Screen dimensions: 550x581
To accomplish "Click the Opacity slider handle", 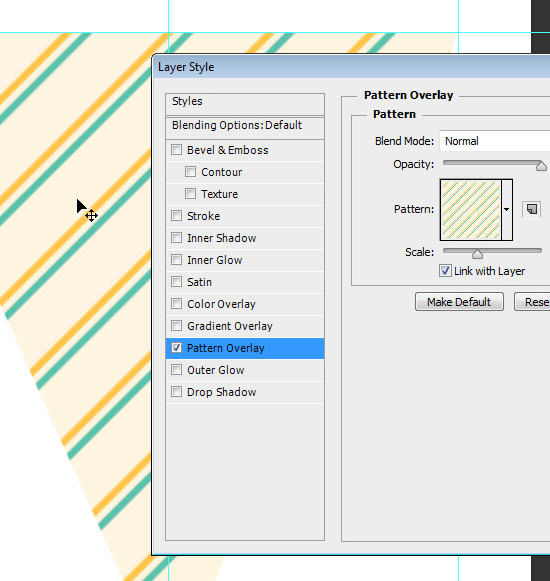I will tap(541, 166).
